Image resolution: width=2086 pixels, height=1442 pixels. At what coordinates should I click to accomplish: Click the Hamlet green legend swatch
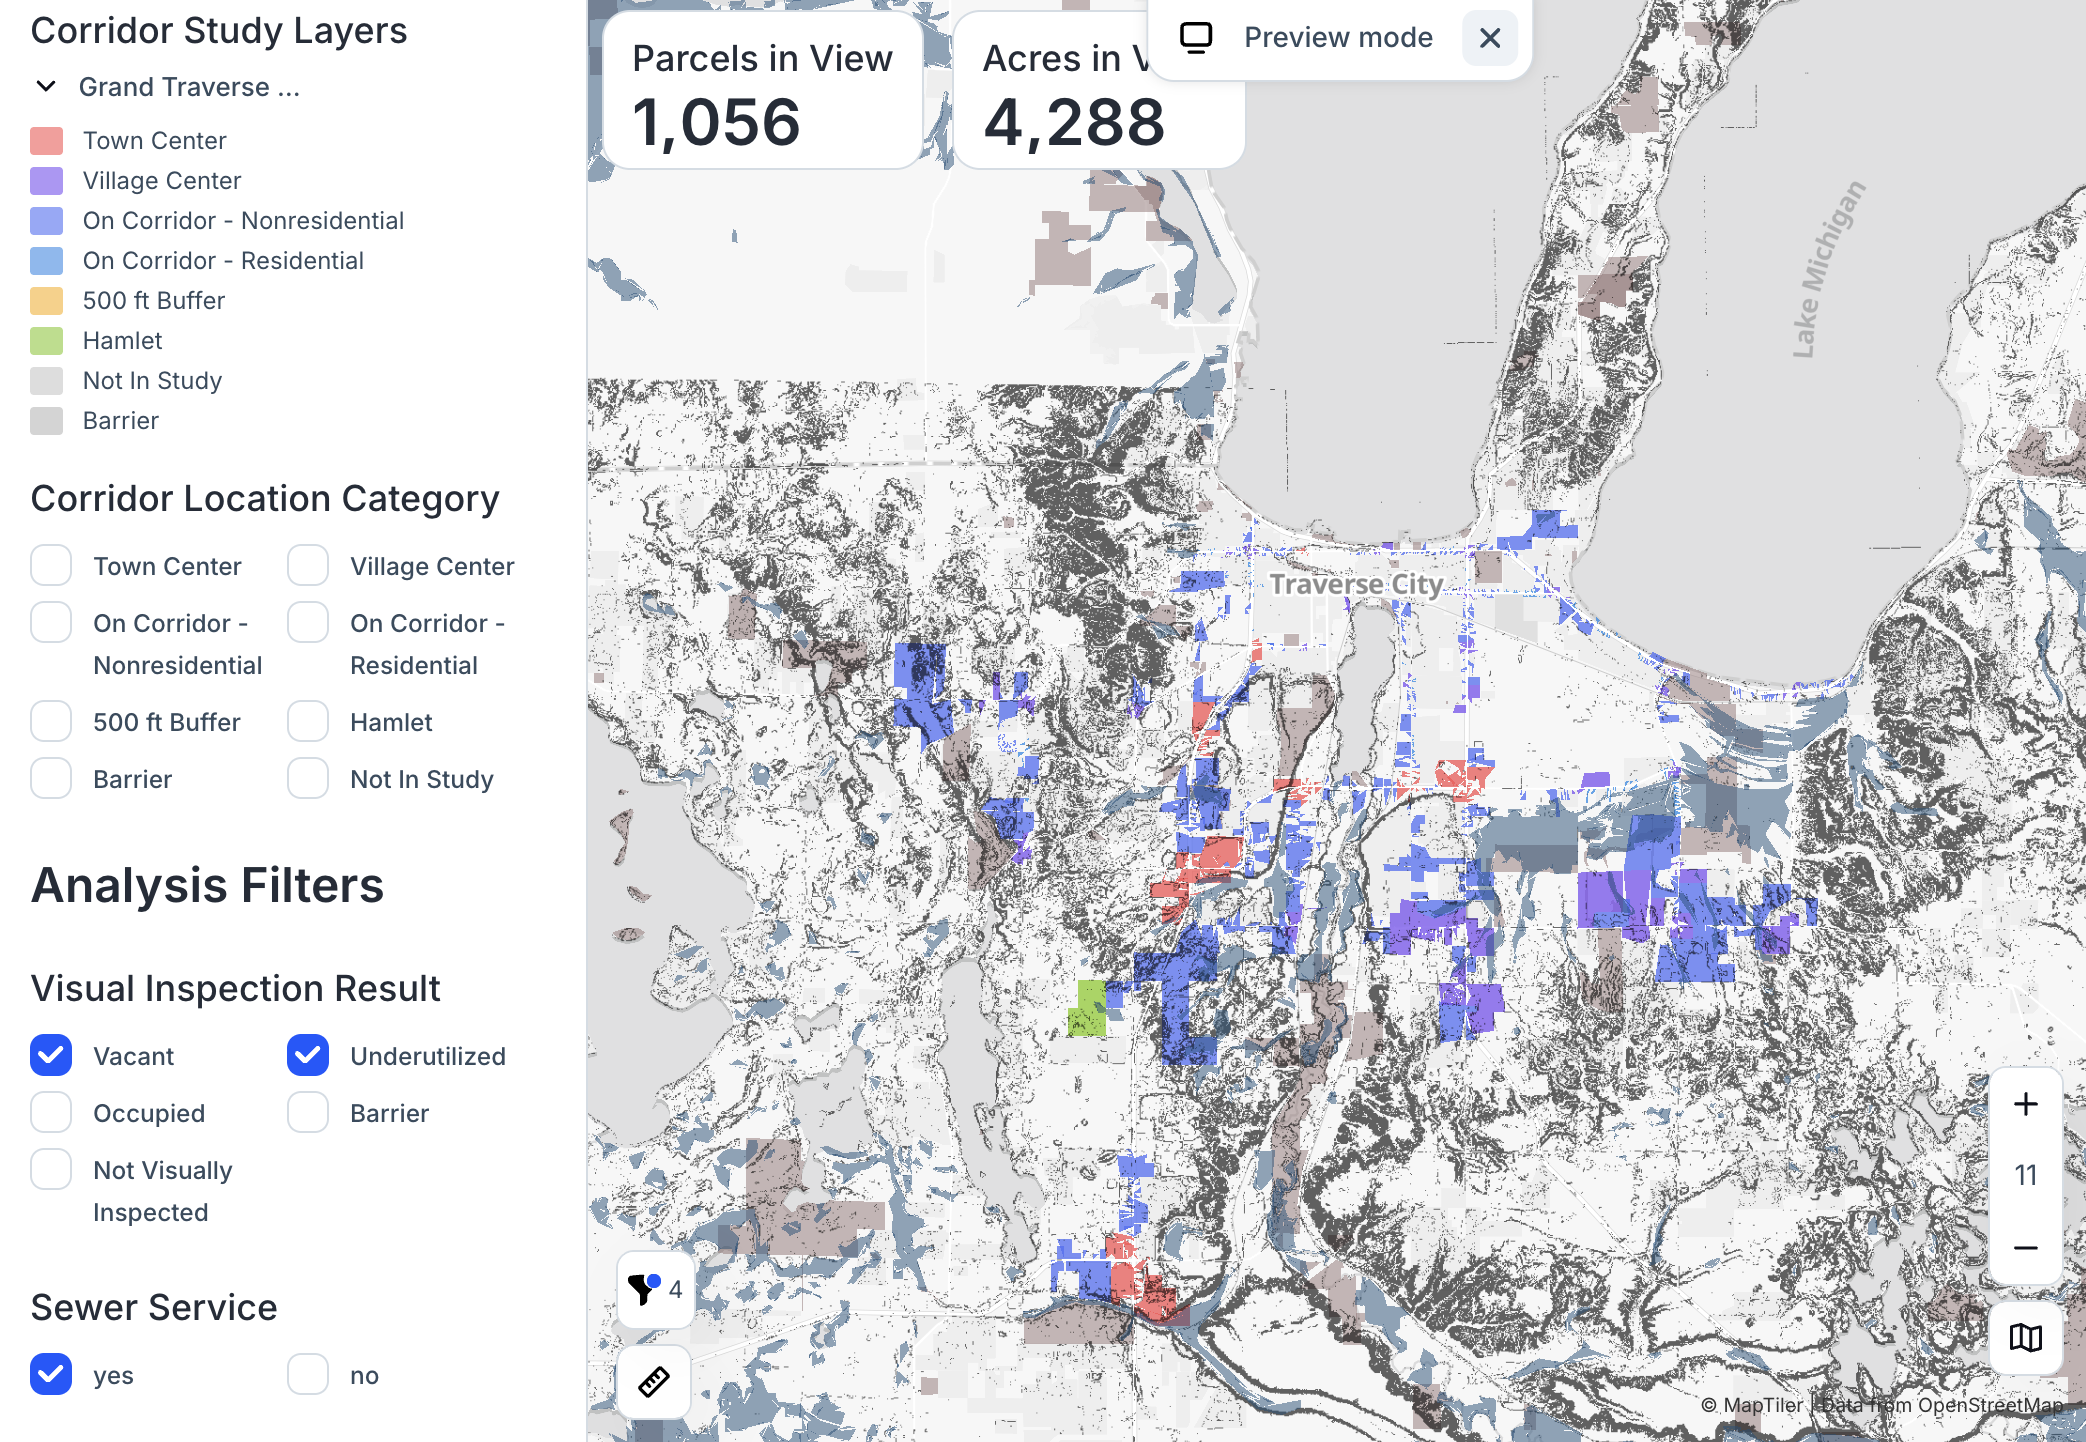tap(47, 341)
